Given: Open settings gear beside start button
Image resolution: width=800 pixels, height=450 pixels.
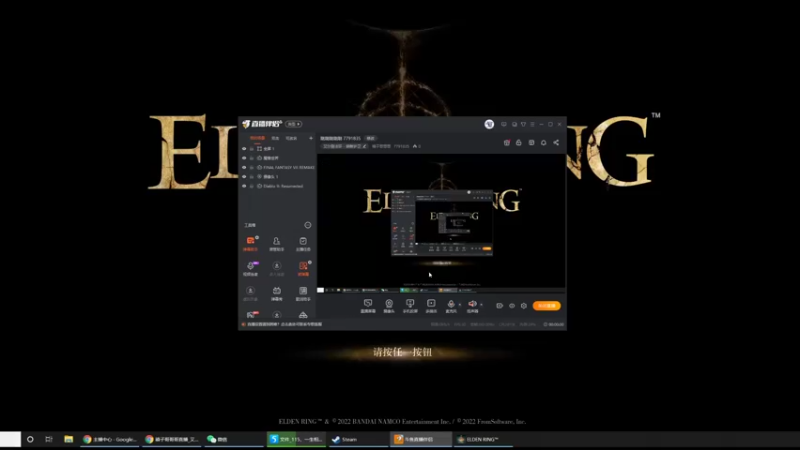Looking at the screenshot, I should pyautogui.click(x=523, y=306).
